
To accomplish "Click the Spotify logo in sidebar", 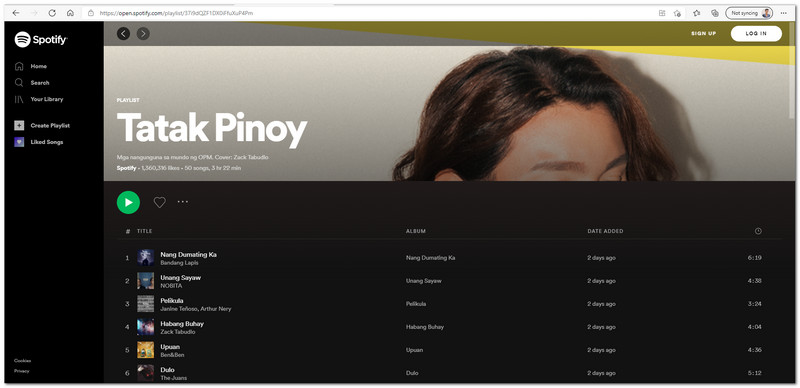I will (41, 39).
